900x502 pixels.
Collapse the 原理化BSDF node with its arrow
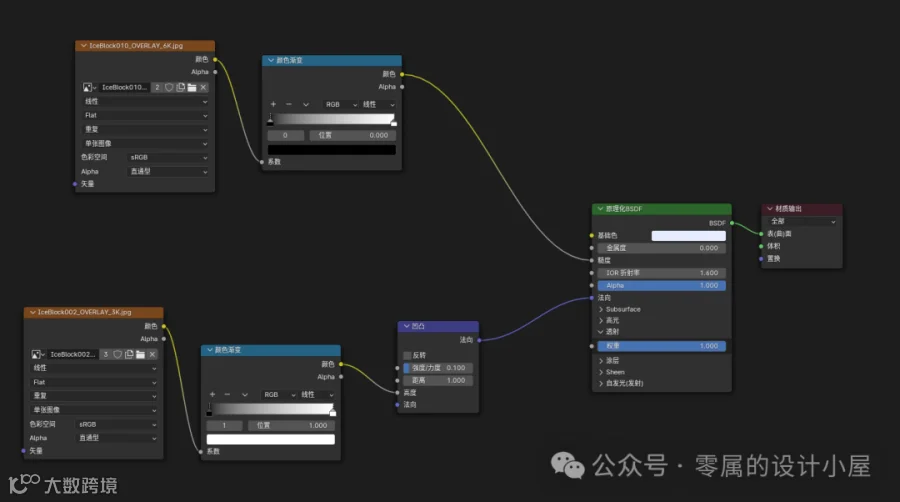click(x=600, y=209)
